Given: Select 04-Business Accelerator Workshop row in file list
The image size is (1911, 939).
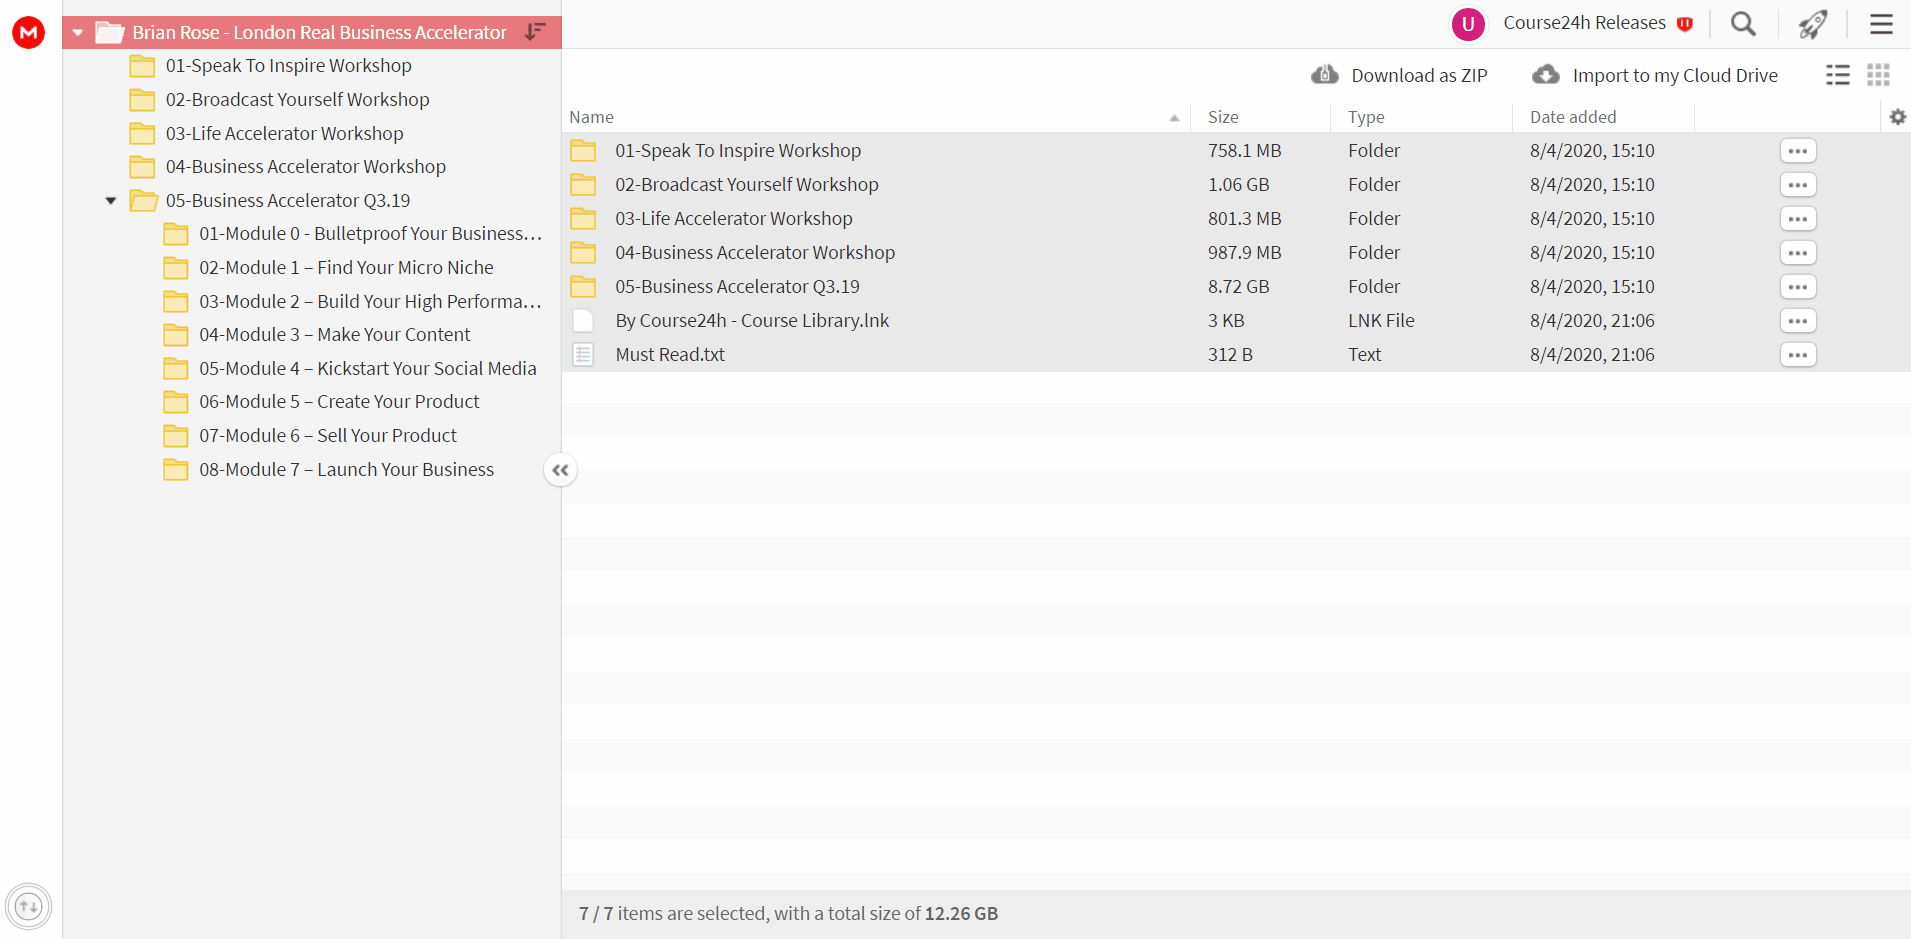Looking at the screenshot, I should pyautogui.click(x=1236, y=253).
